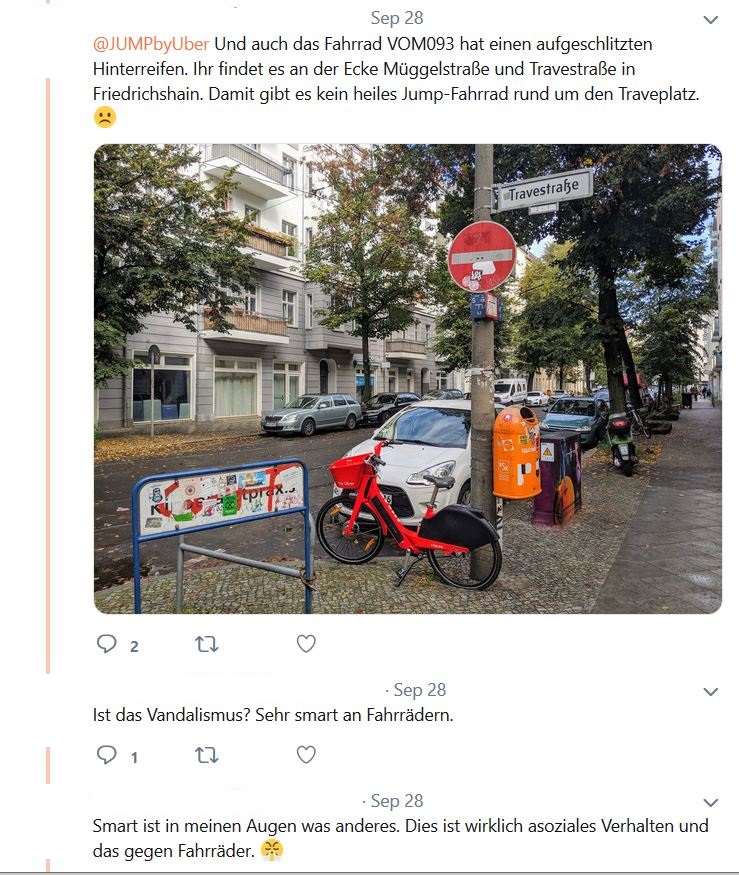This screenshot has height=875, width=739.
Task: Retweet the tweet with the bike photo
Action: tap(207, 644)
